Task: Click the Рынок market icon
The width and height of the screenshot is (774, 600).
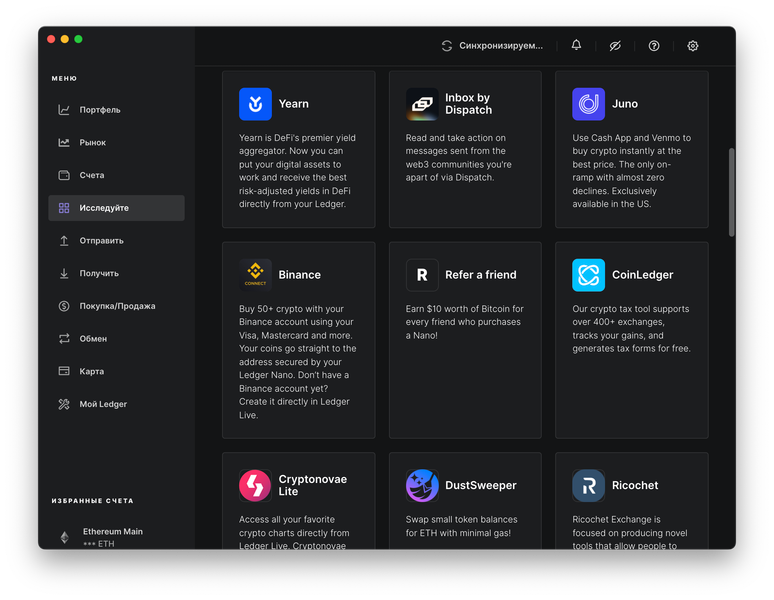Action: coord(64,142)
